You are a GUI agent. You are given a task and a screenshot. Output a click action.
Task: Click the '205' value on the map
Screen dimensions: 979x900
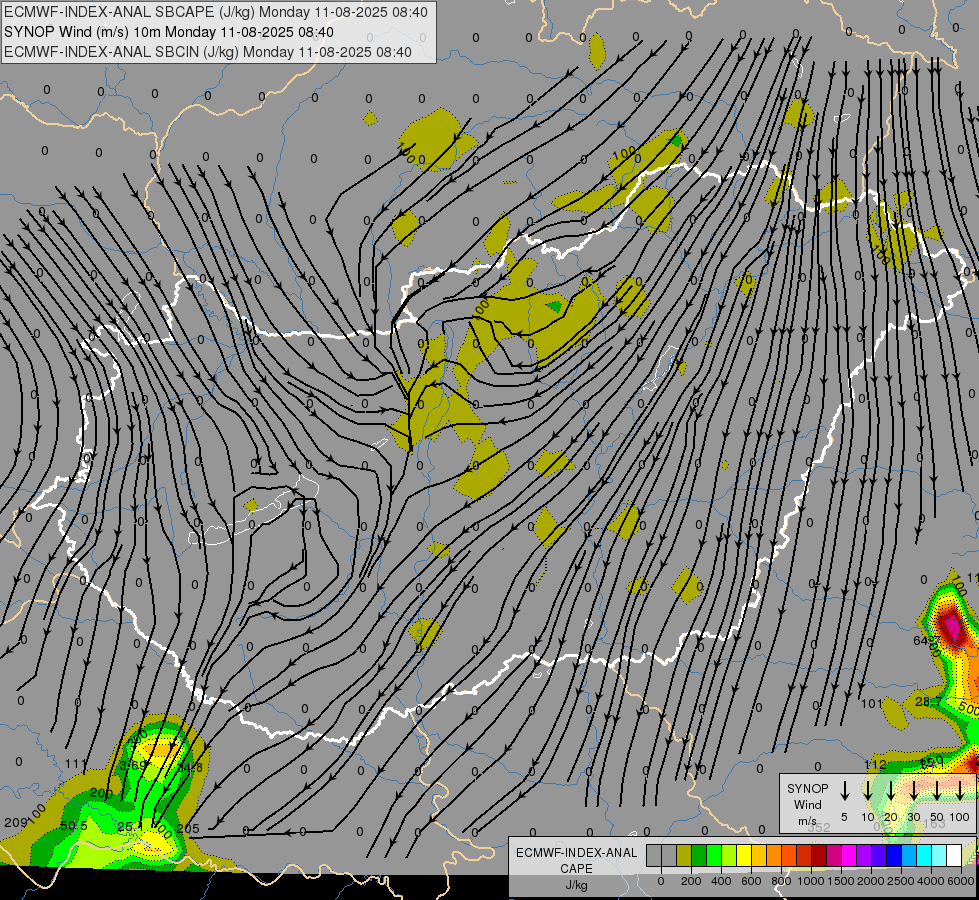click(188, 829)
